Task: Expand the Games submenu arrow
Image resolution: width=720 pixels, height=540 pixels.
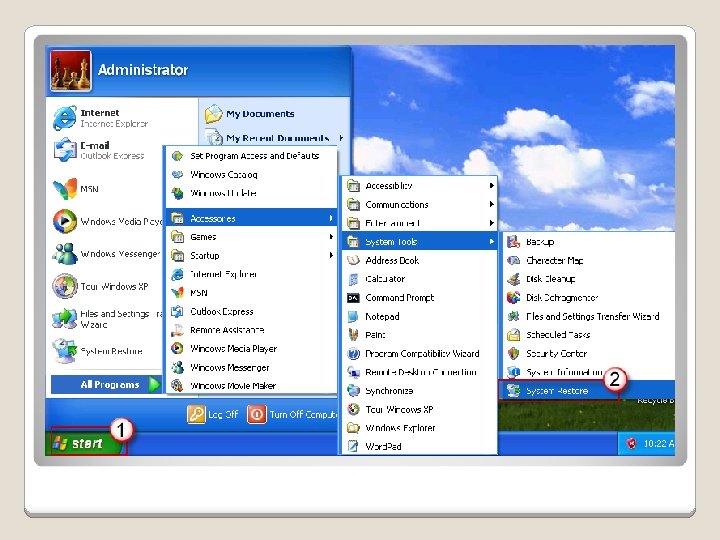Action: pyautogui.click(x=331, y=236)
